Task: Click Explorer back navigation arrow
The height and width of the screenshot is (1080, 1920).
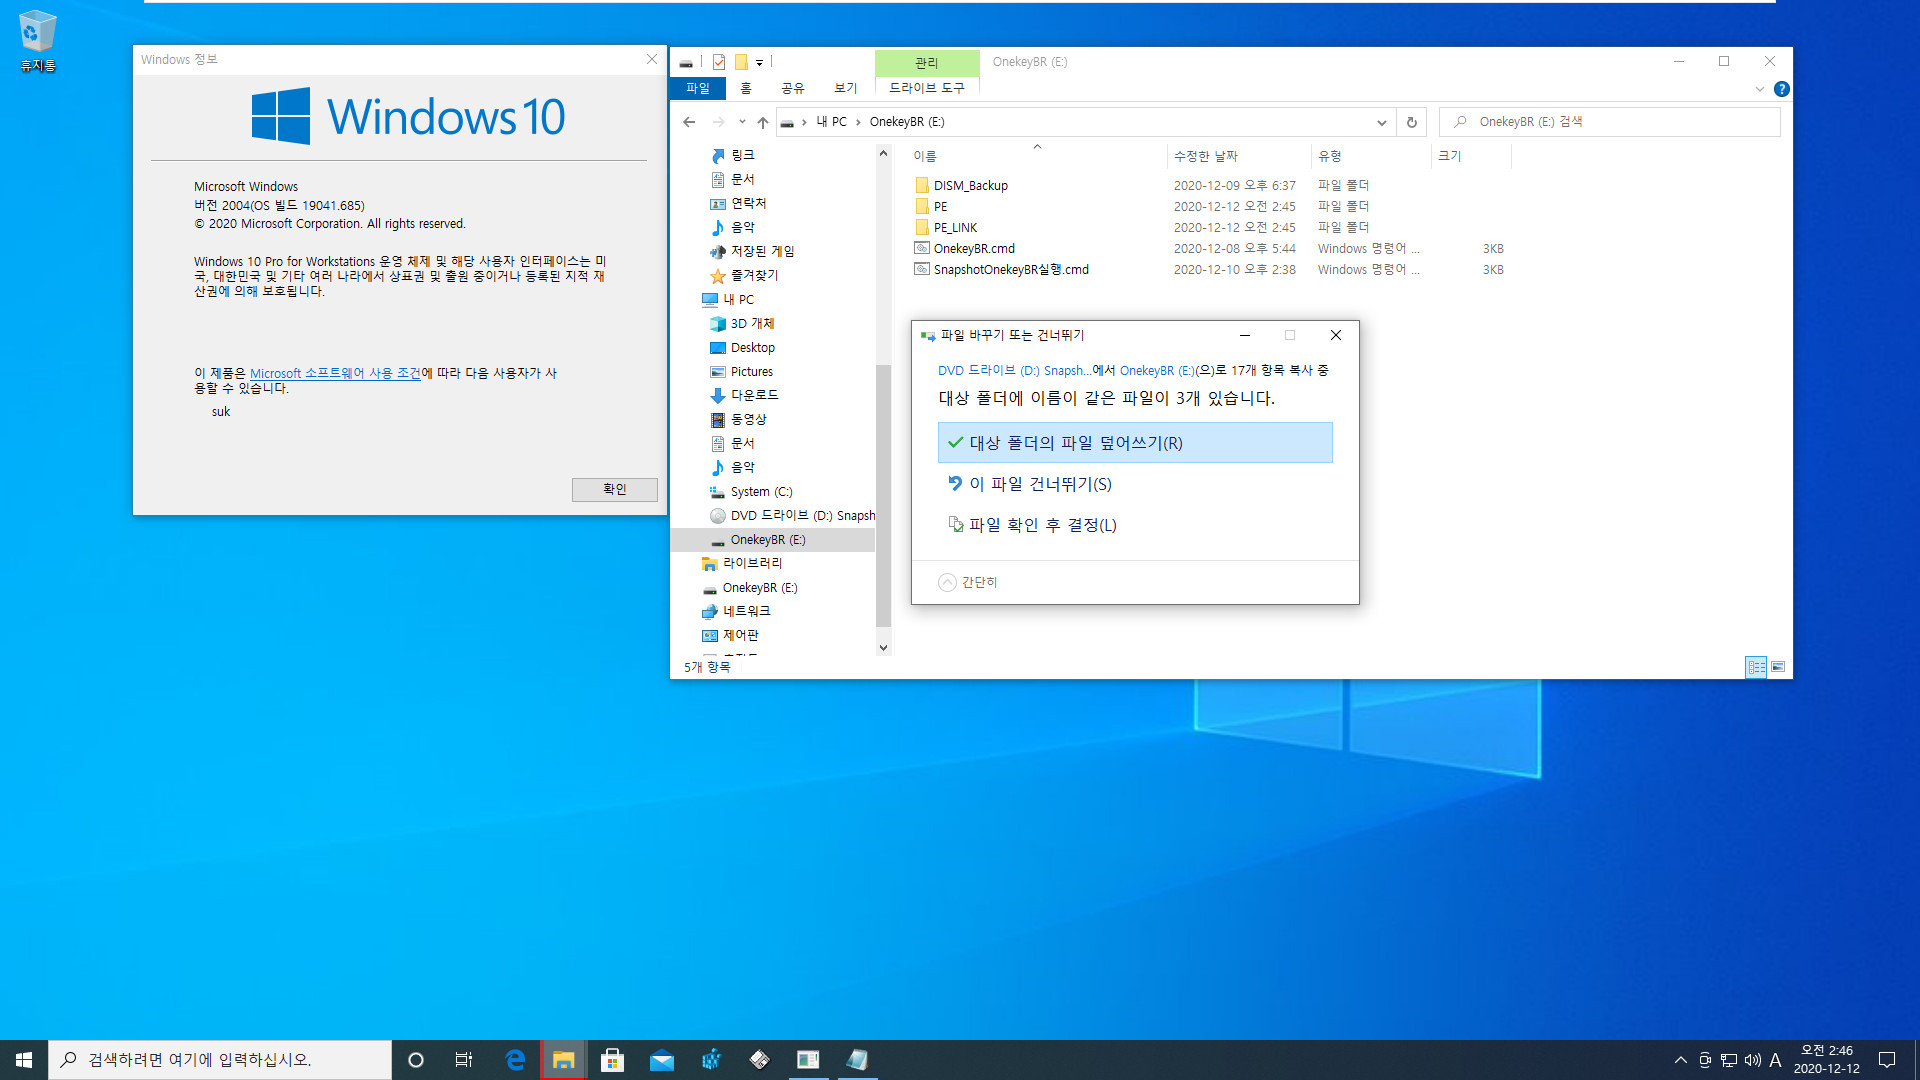Action: tap(689, 122)
